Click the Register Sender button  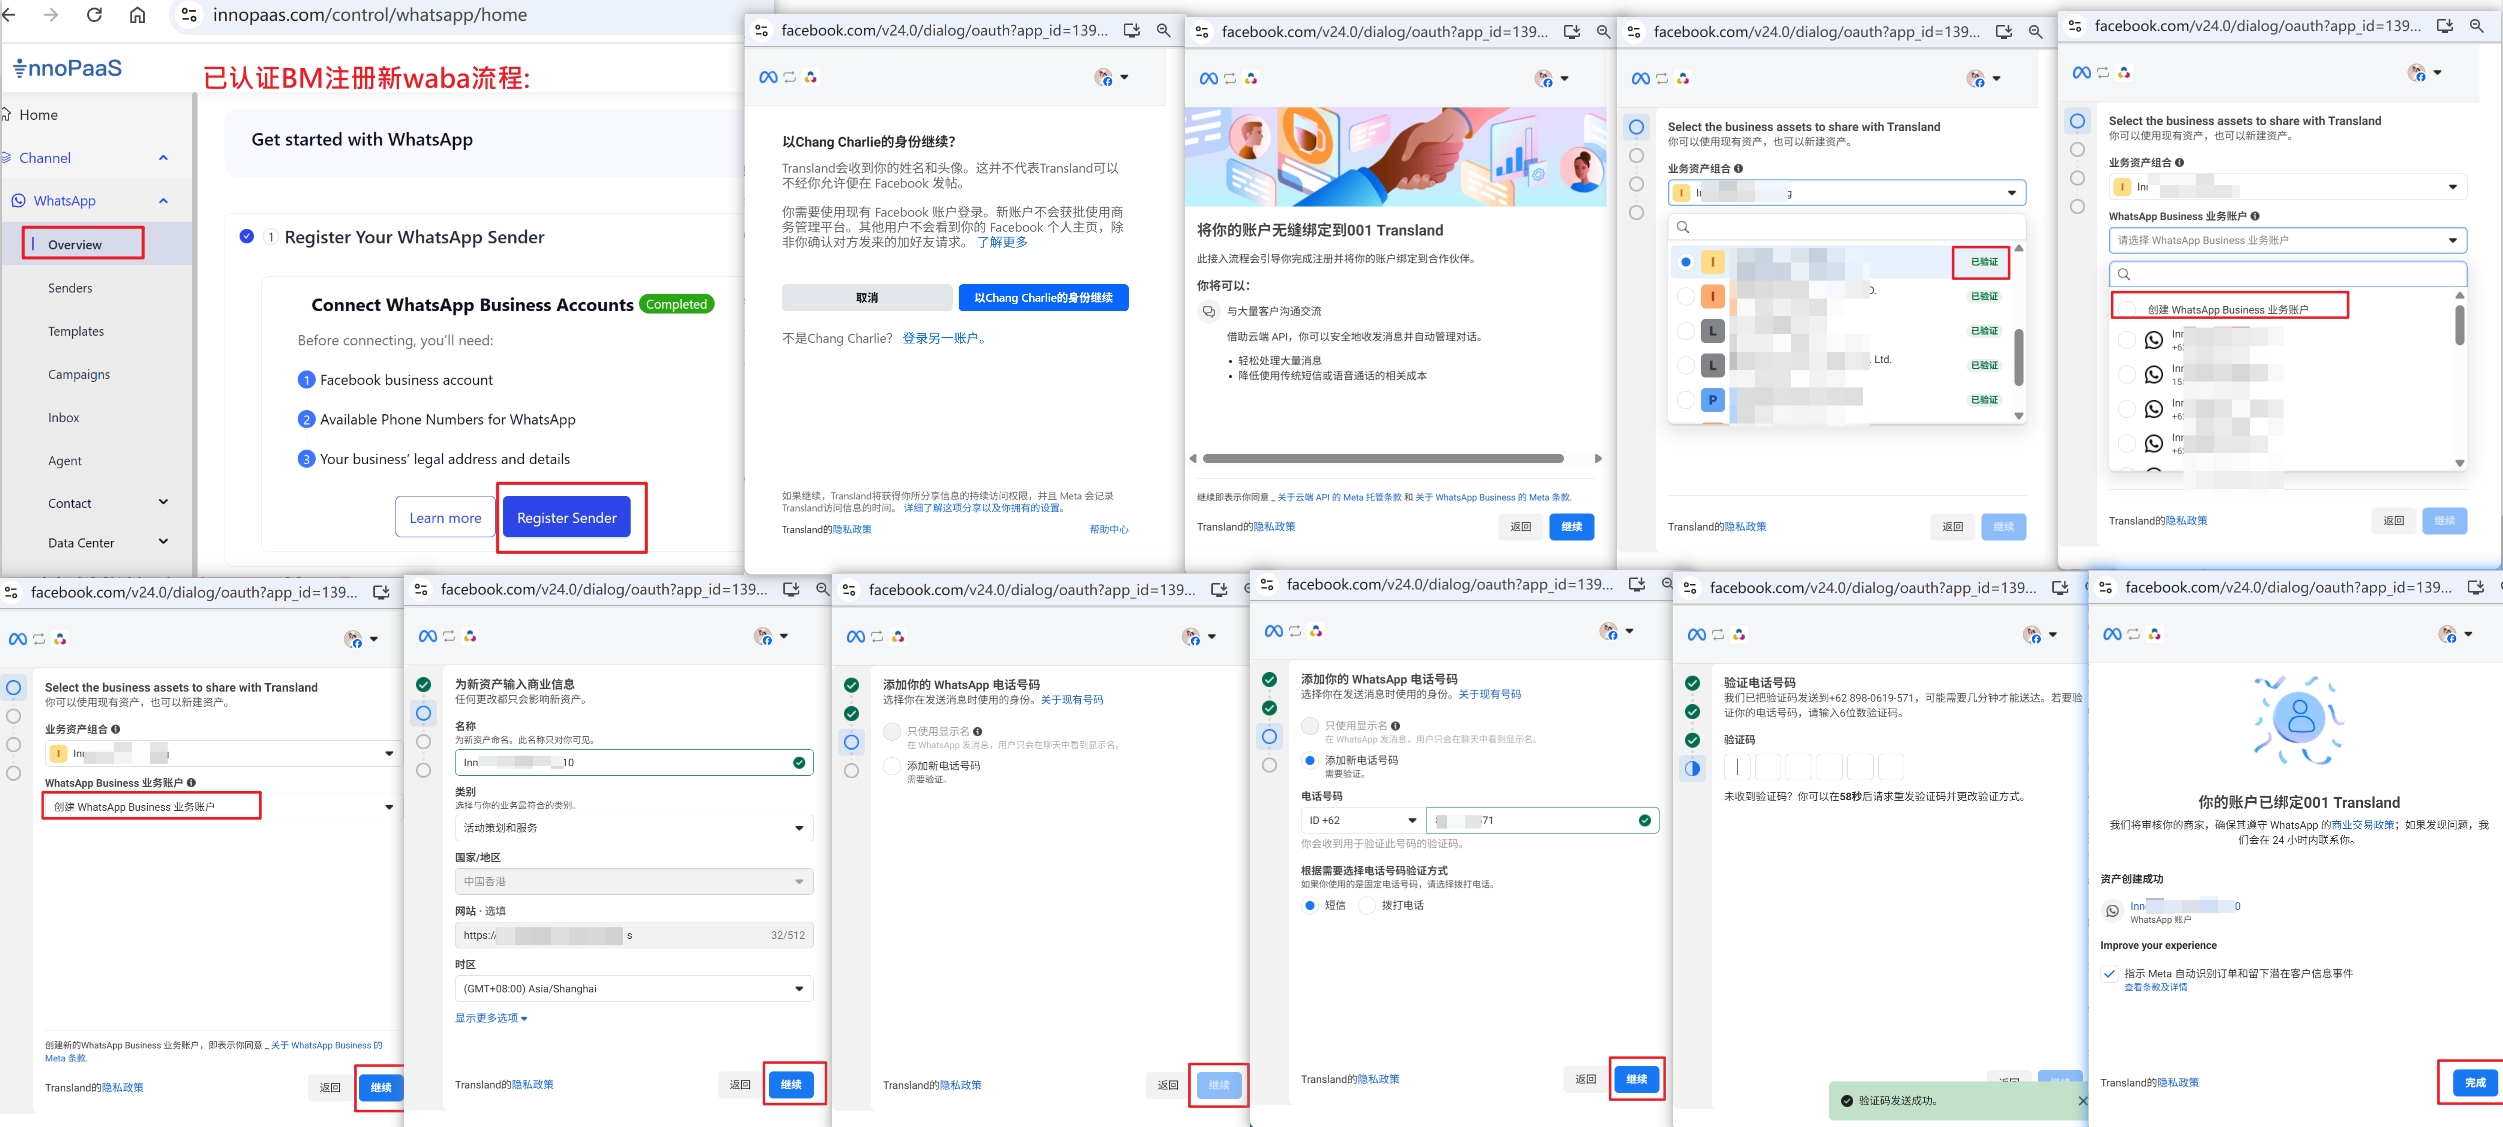566,518
